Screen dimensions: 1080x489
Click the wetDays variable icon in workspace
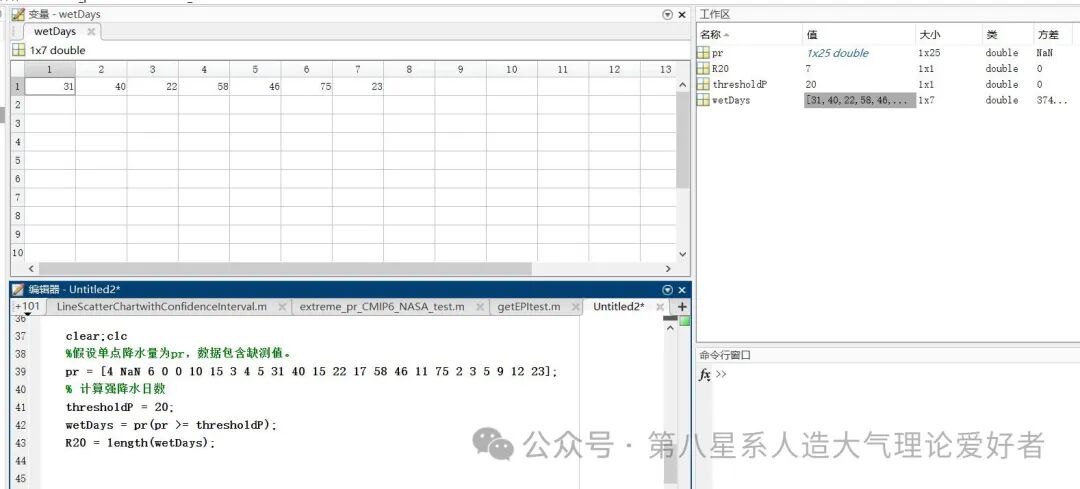click(x=703, y=101)
